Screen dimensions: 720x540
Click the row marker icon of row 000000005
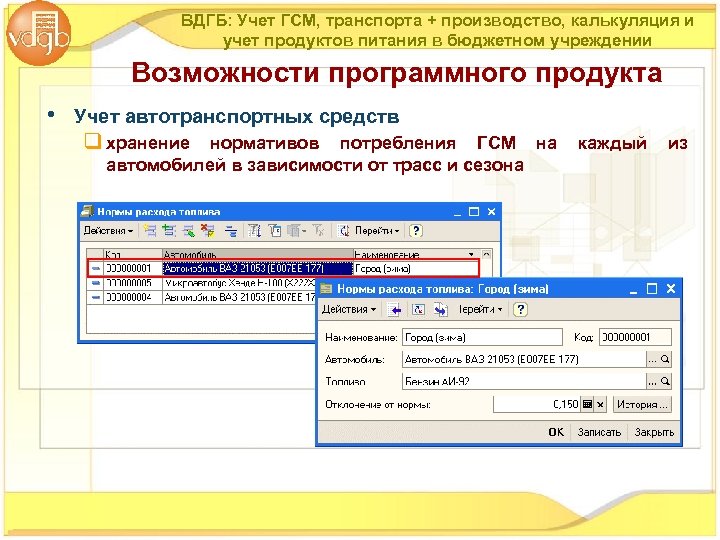pos(96,283)
